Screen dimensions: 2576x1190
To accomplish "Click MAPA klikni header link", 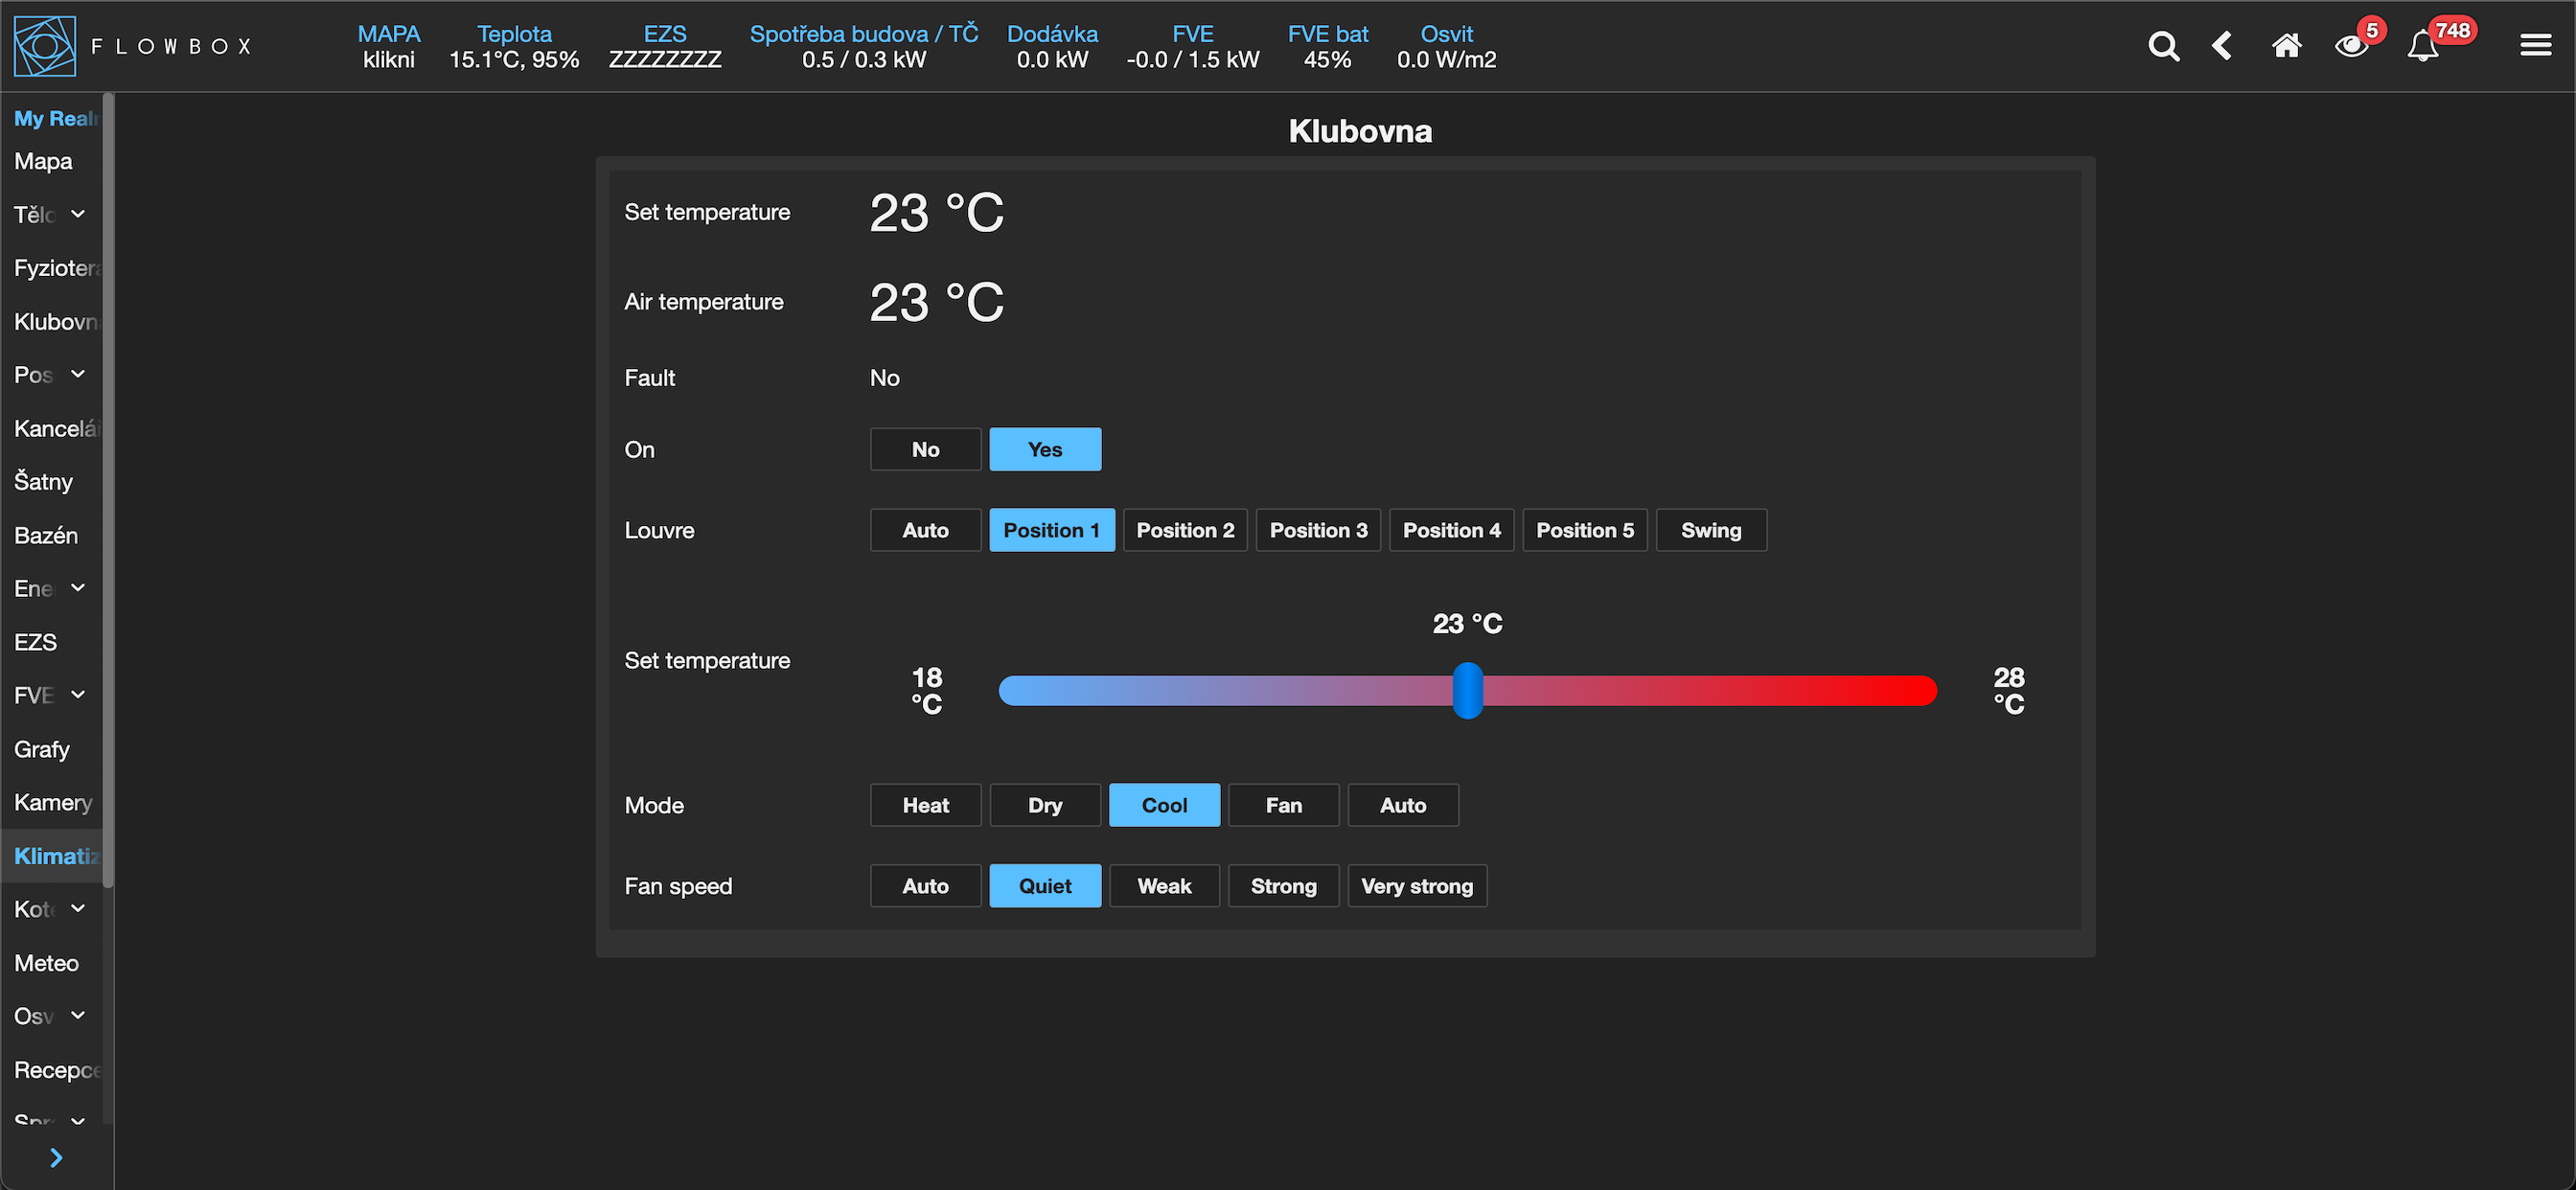I will tap(389, 47).
